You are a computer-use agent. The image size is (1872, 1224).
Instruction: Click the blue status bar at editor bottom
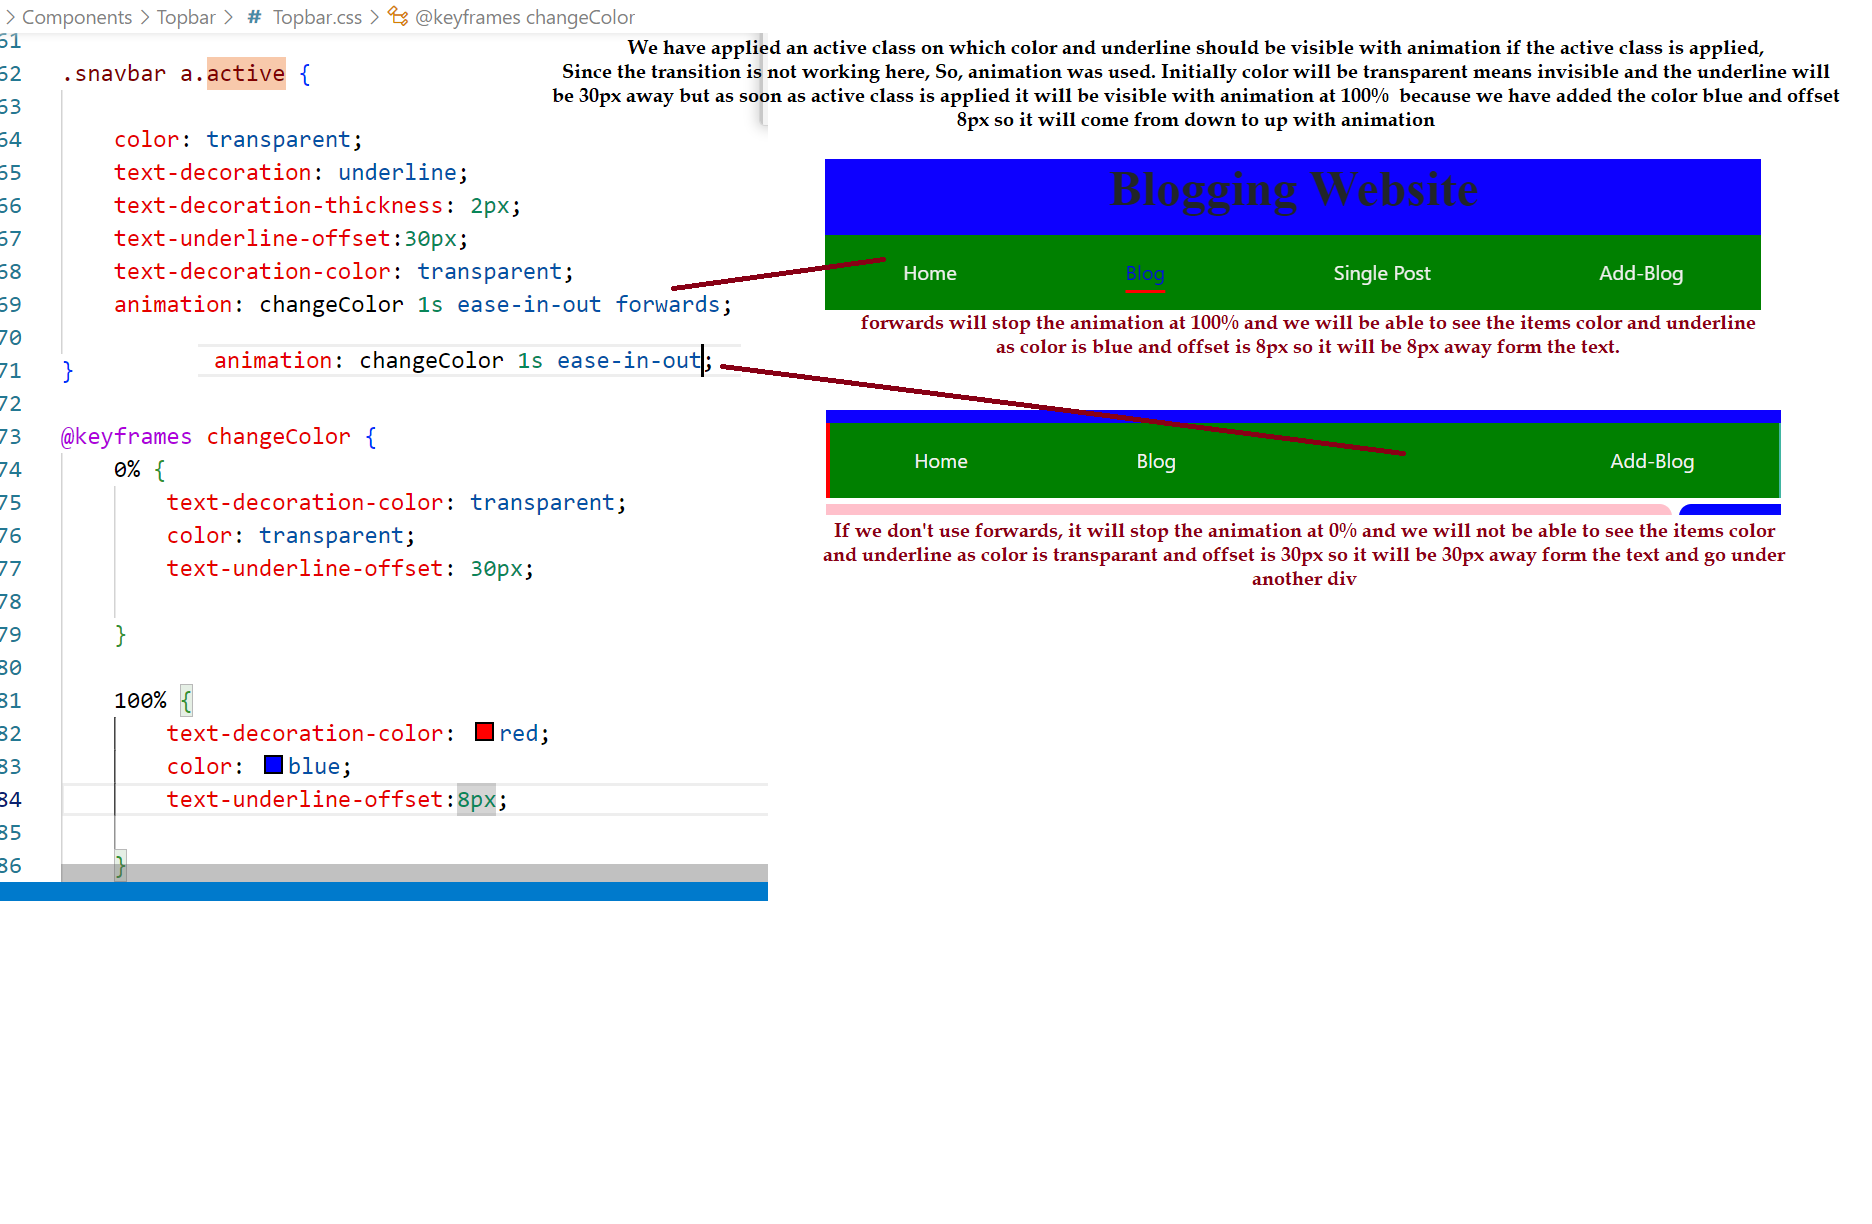384,892
